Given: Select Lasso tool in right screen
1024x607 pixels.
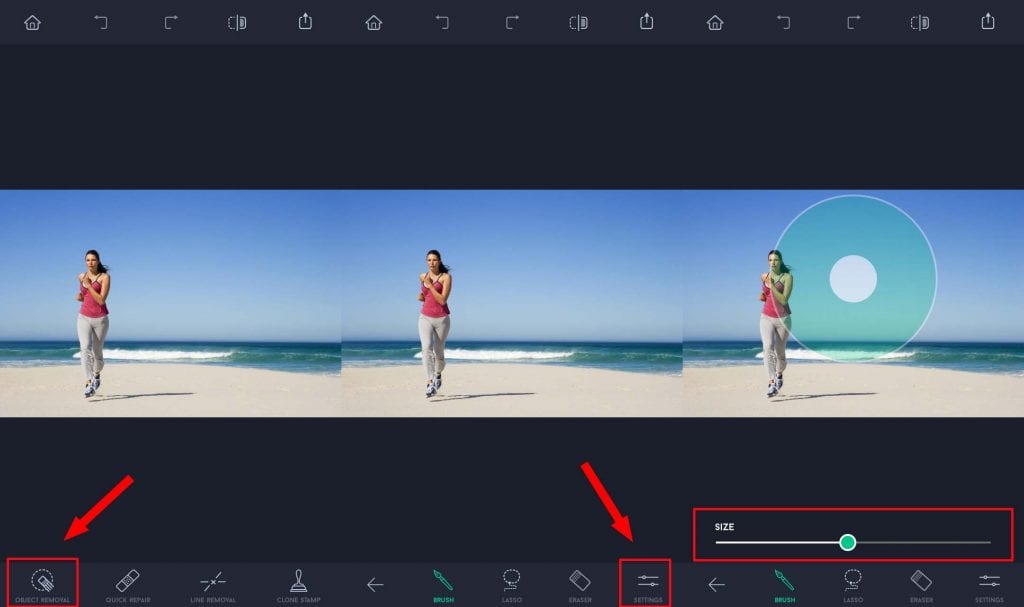Looking at the screenshot, I should click(x=853, y=585).
